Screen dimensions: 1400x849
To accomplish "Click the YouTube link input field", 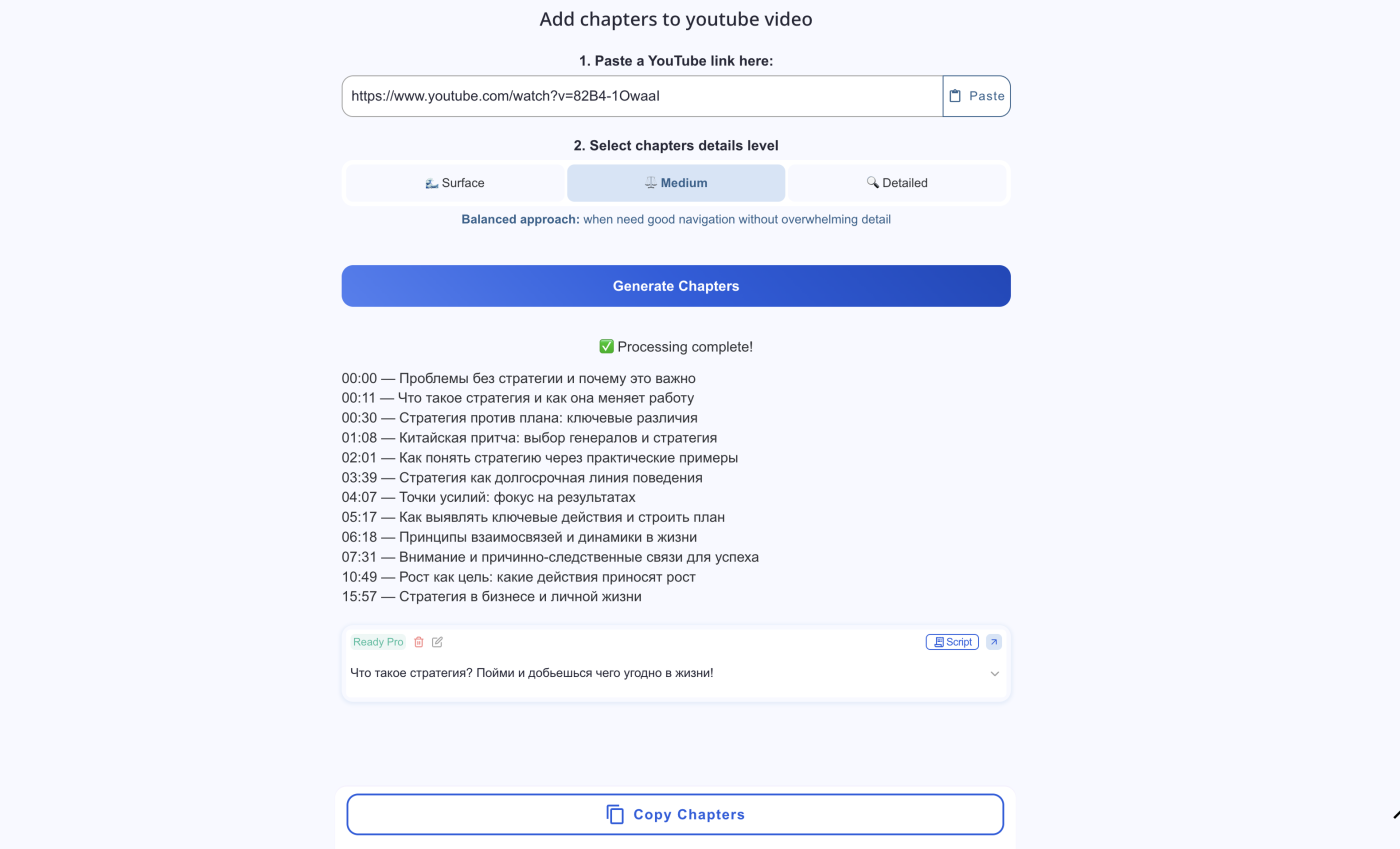I will [642, 96].
